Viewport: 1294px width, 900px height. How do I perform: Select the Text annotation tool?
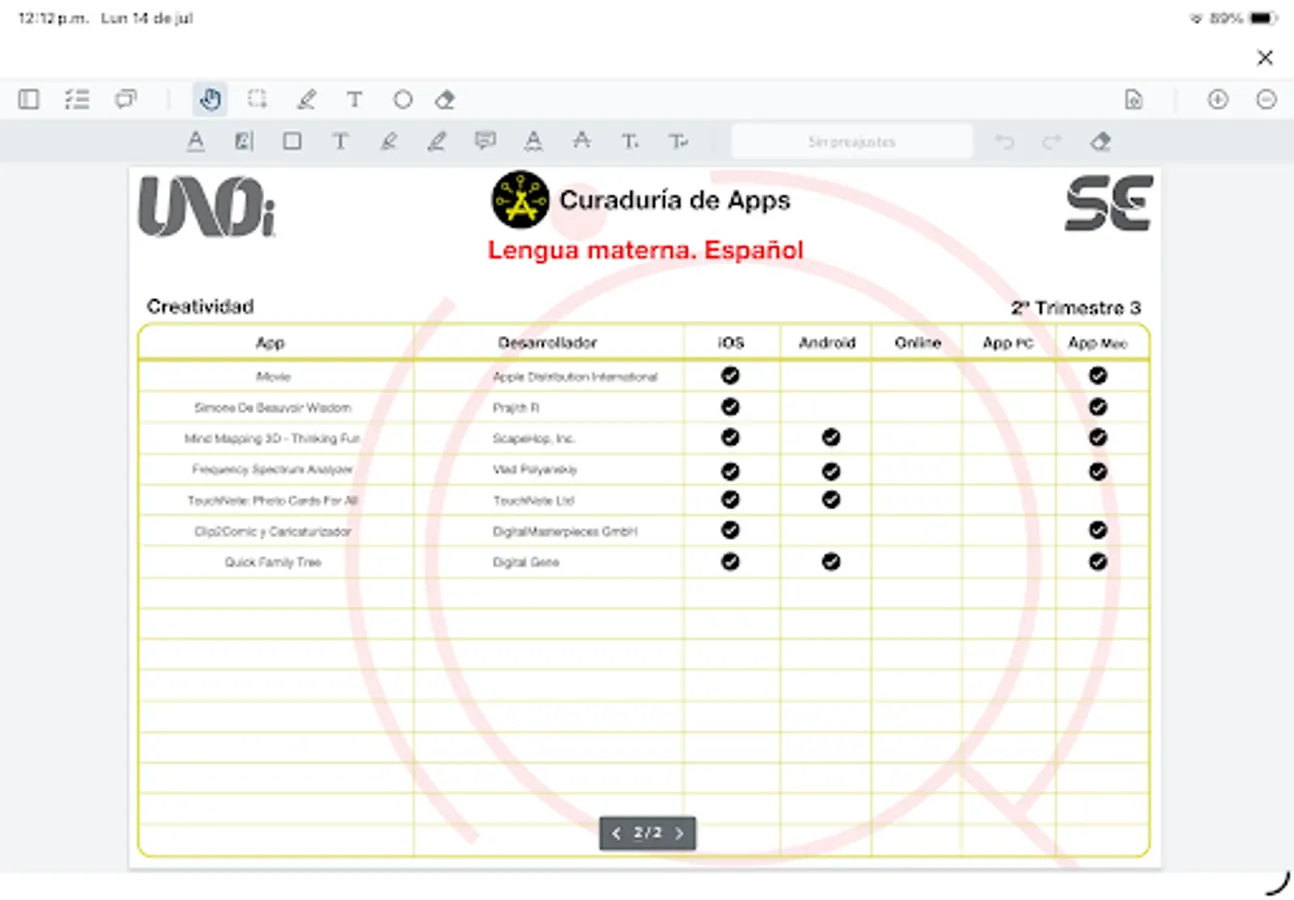pos(354,100)
